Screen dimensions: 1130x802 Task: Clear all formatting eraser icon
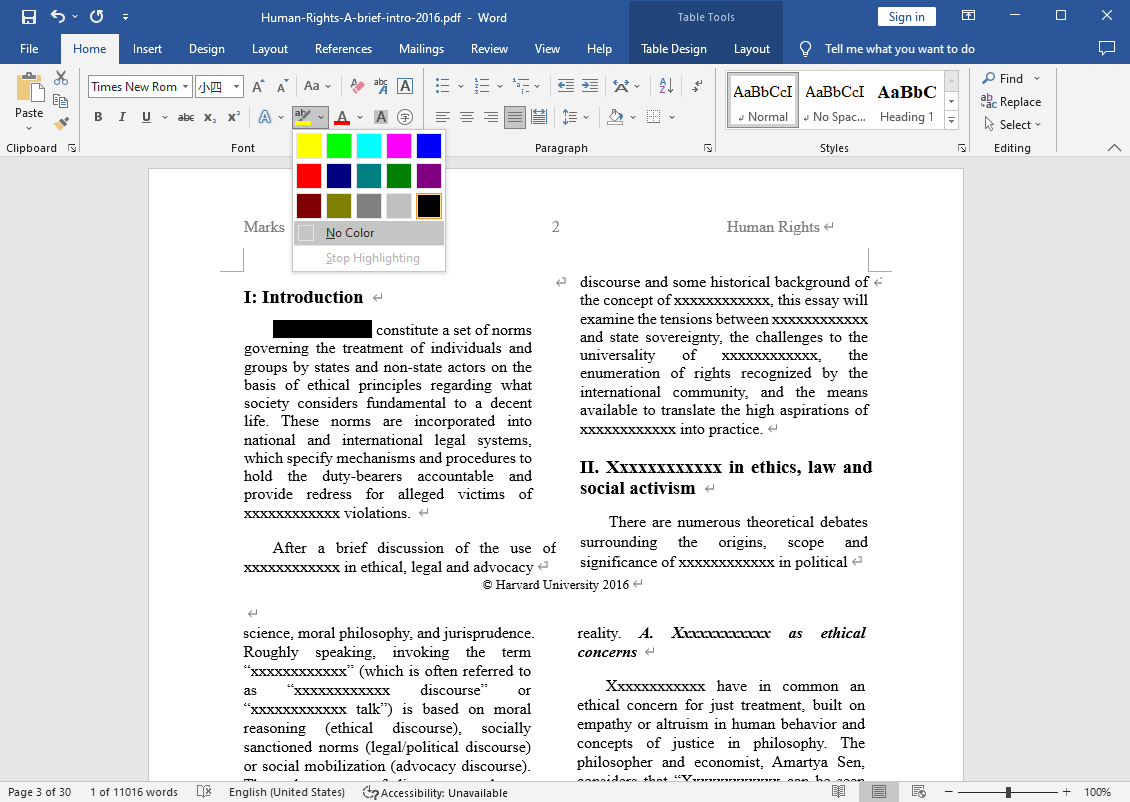tap(357, 86)
